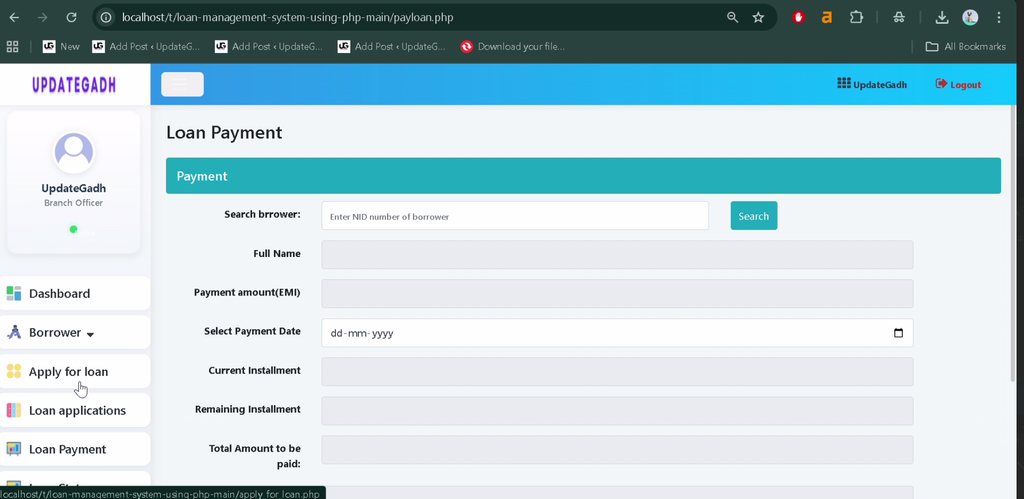Reload the current page
Image resolution: width=1024 pixels, height=499 pixels.
[71, 18]
